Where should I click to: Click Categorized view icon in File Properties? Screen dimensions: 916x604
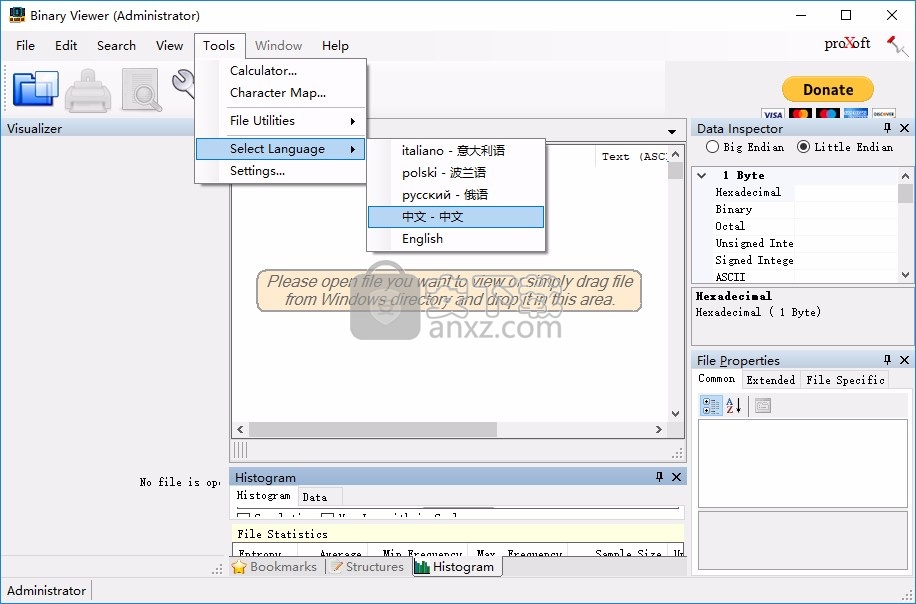tap(711, 405)
